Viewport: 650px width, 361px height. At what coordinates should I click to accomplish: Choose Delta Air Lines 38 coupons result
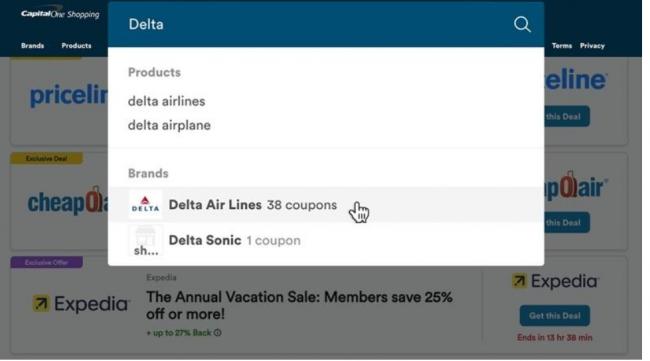[326, 205]
